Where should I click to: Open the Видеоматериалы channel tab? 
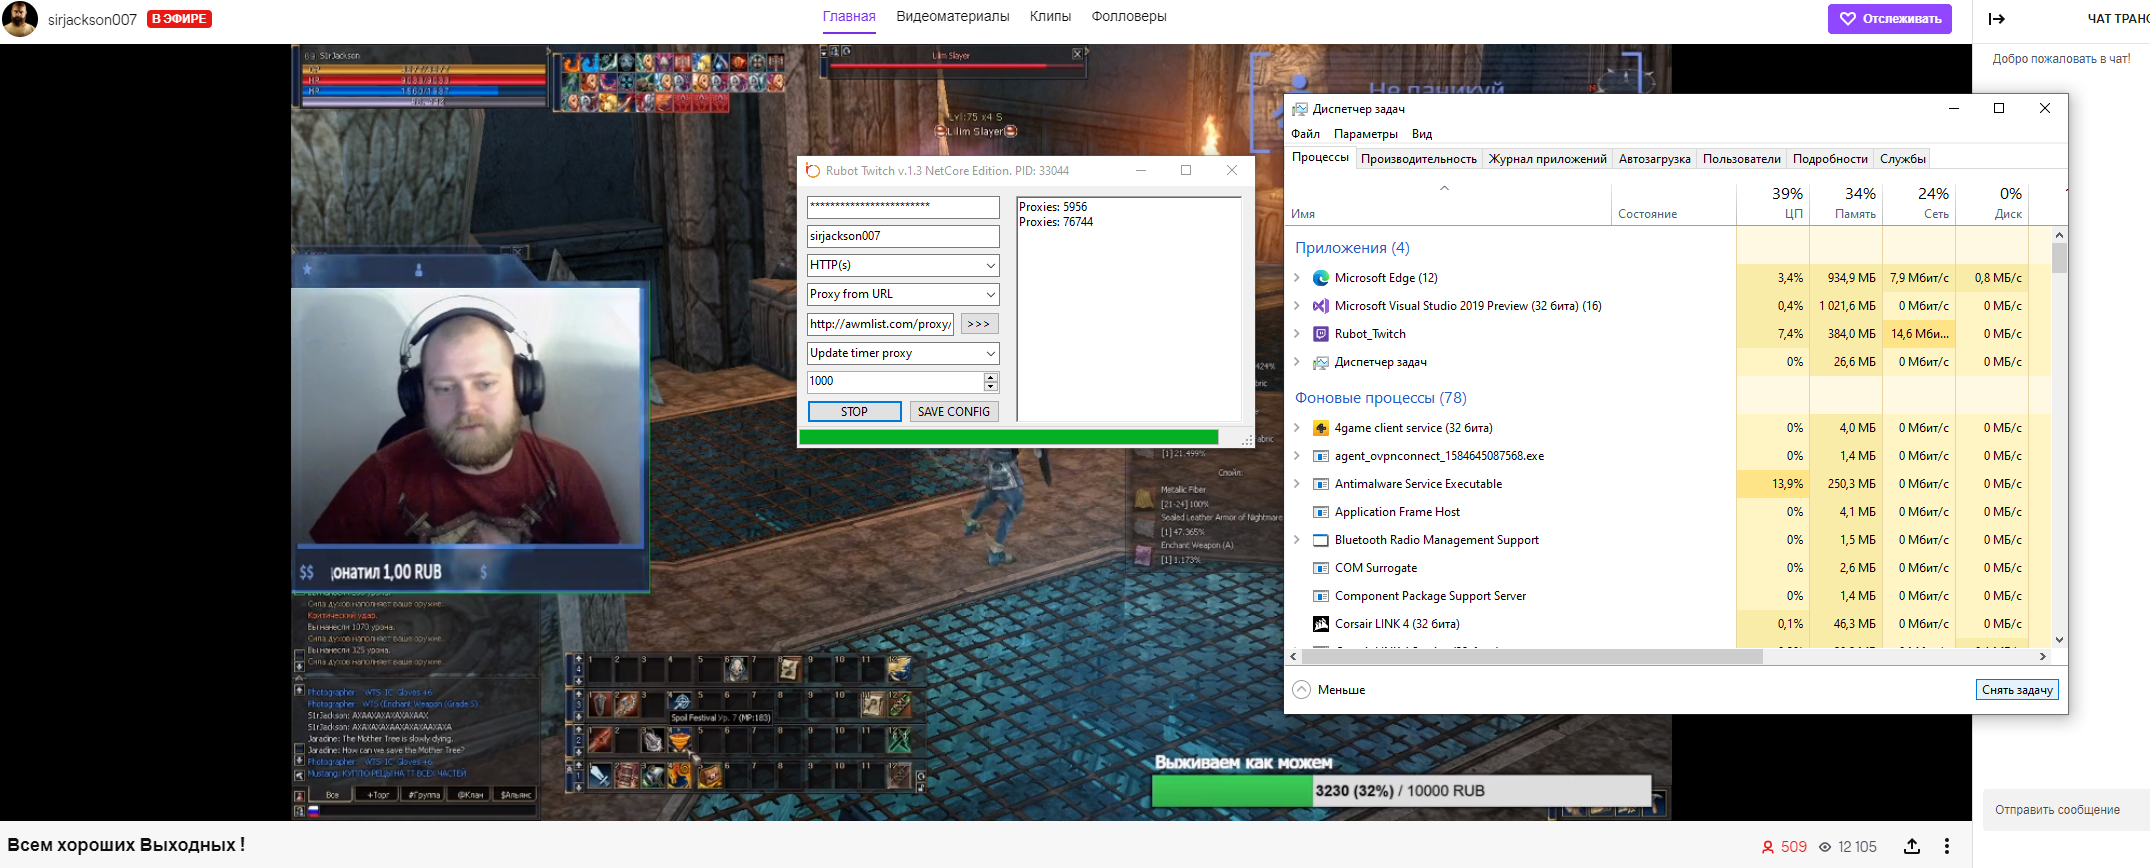pyautogui.click(x=952, y=16)
